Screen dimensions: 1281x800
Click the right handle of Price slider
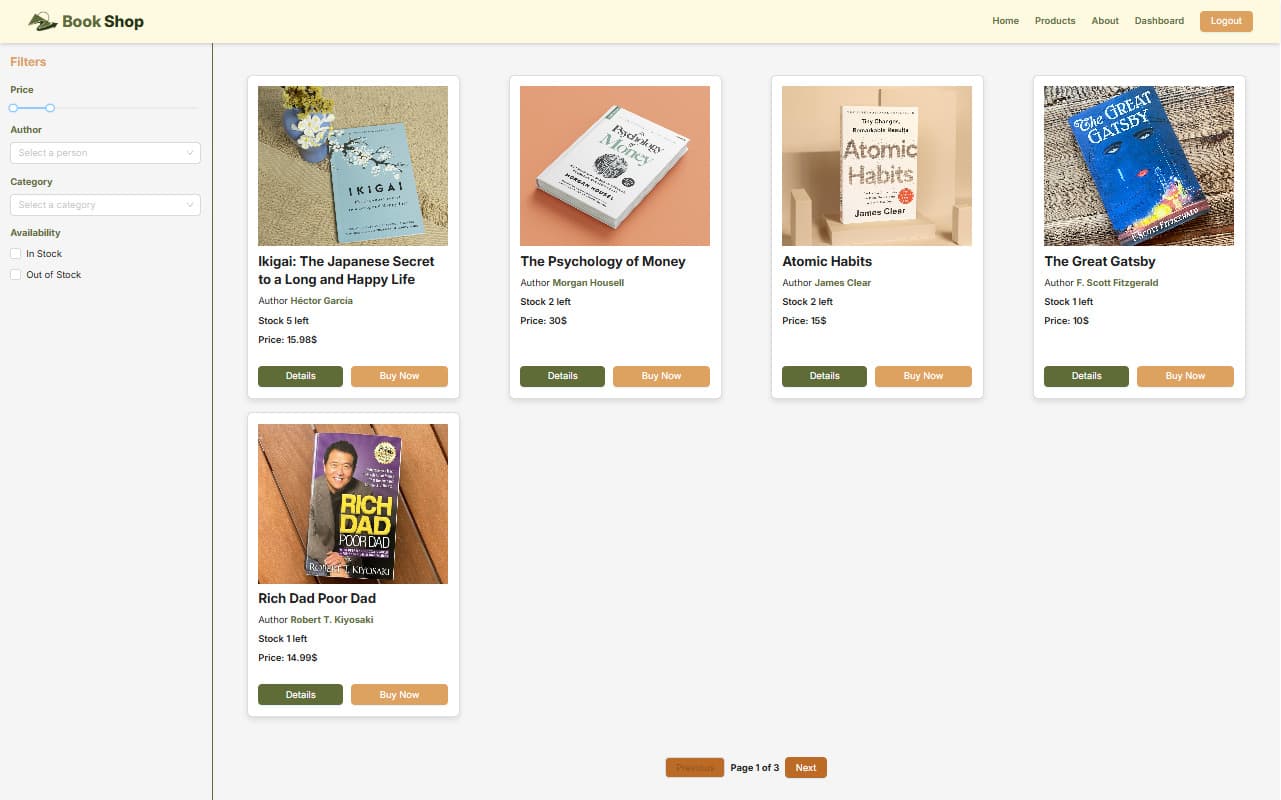click(x=50, y=108)
